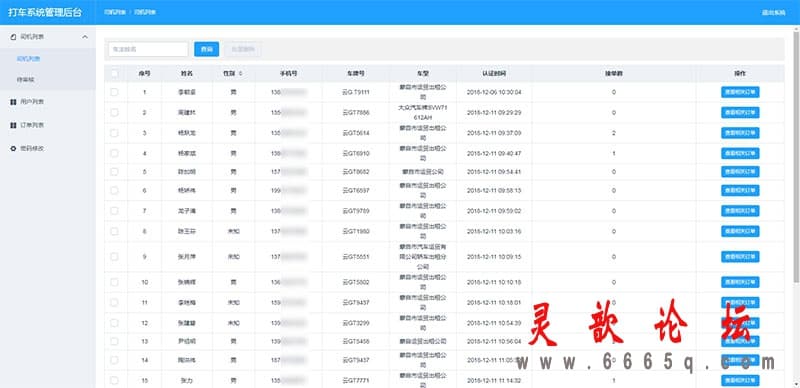Click license plate cell 云GT5614
The height and width of the screenshot is (388, 800).
[x=356, y=133]
